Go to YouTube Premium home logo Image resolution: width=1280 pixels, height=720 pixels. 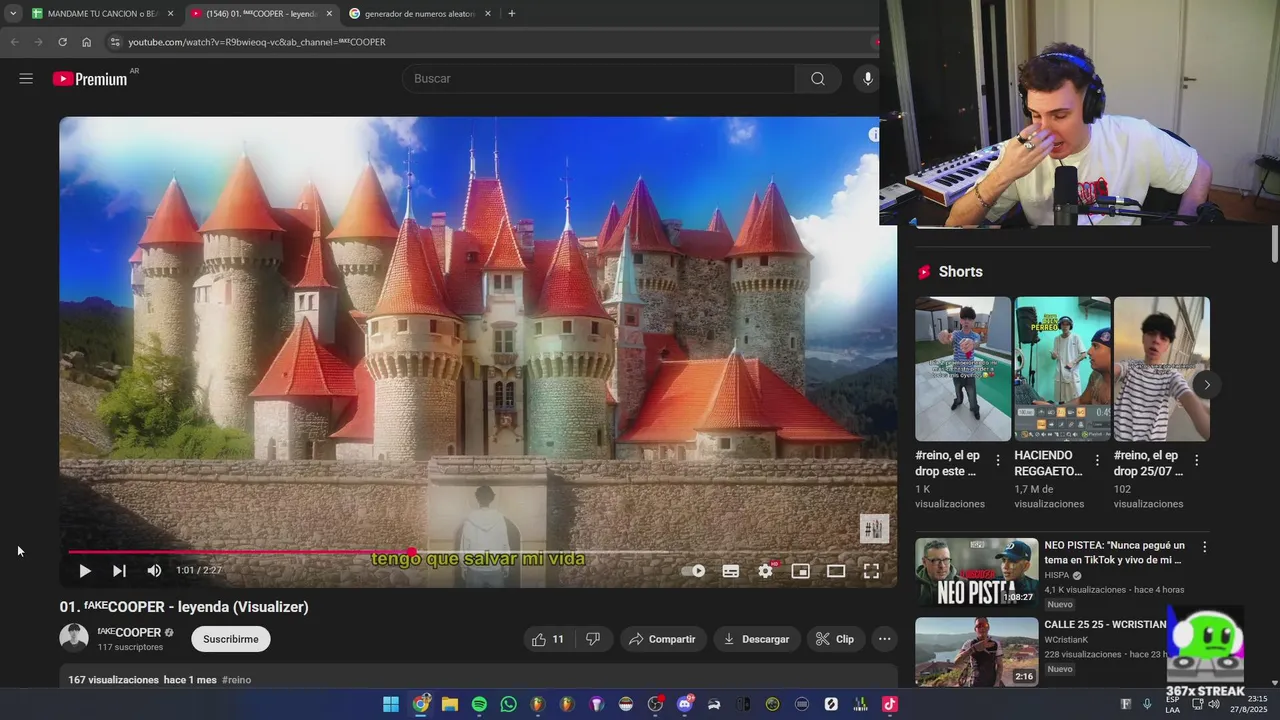(x=90, y=79)
